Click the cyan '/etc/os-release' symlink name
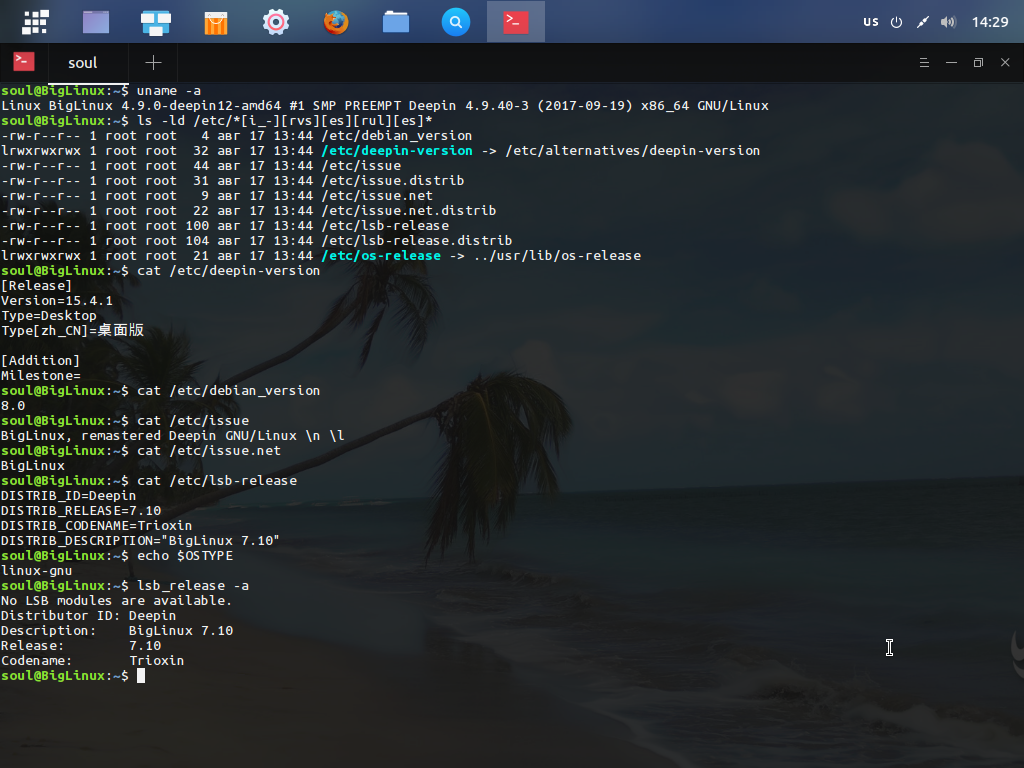This screenshot has width=1024, height=768. [x=381, y=256]
